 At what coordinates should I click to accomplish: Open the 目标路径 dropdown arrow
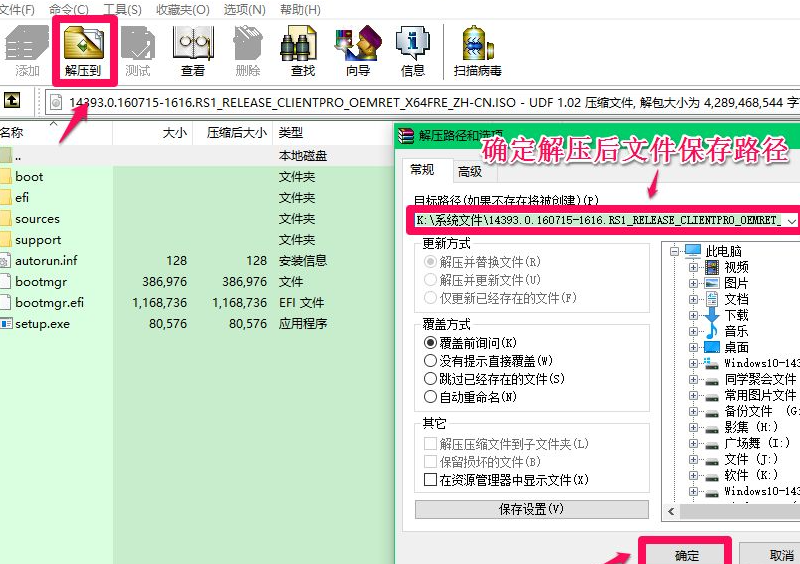point(791,220)
